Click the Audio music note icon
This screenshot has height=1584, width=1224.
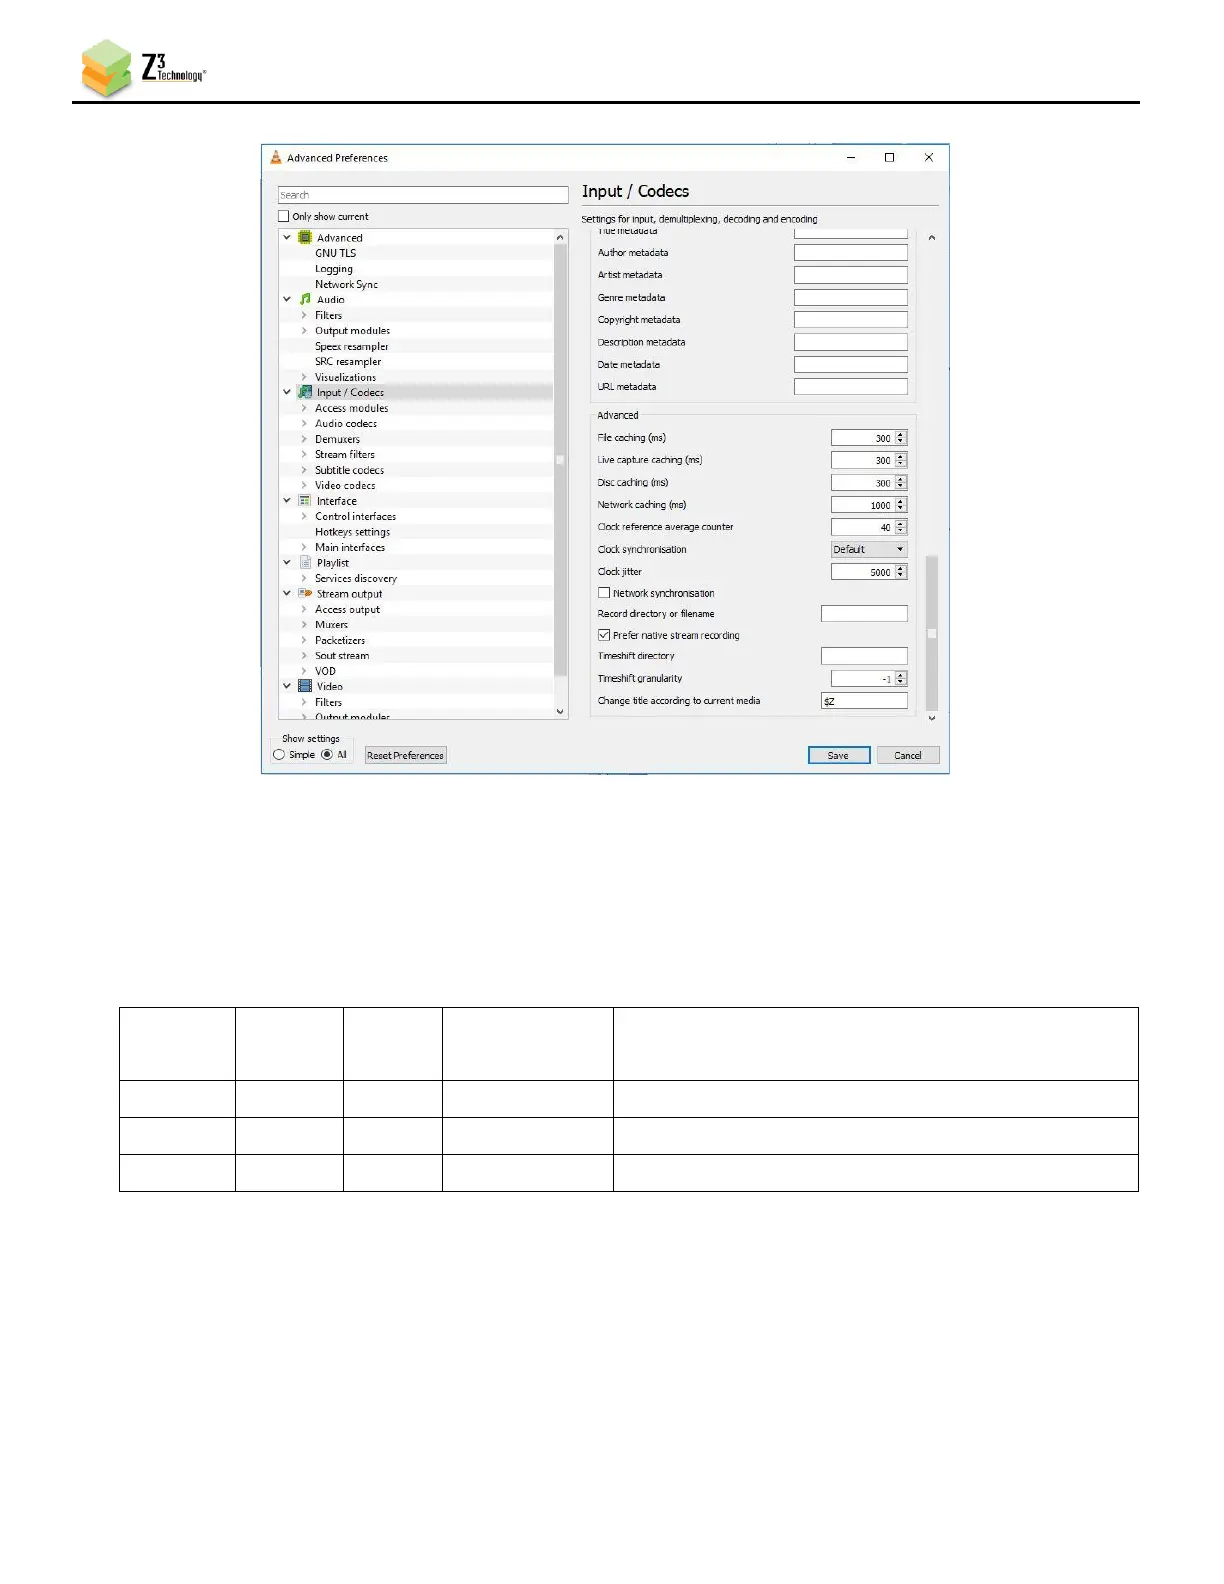[305, 300]
